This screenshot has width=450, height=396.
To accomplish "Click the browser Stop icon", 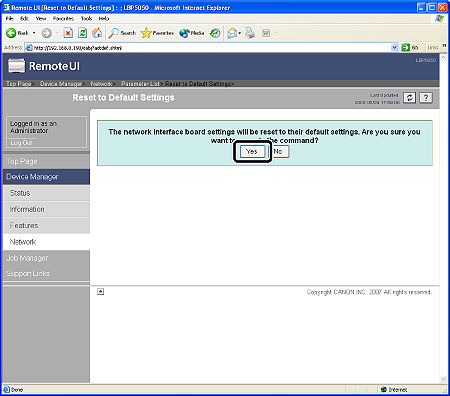I will click(68, 33).
